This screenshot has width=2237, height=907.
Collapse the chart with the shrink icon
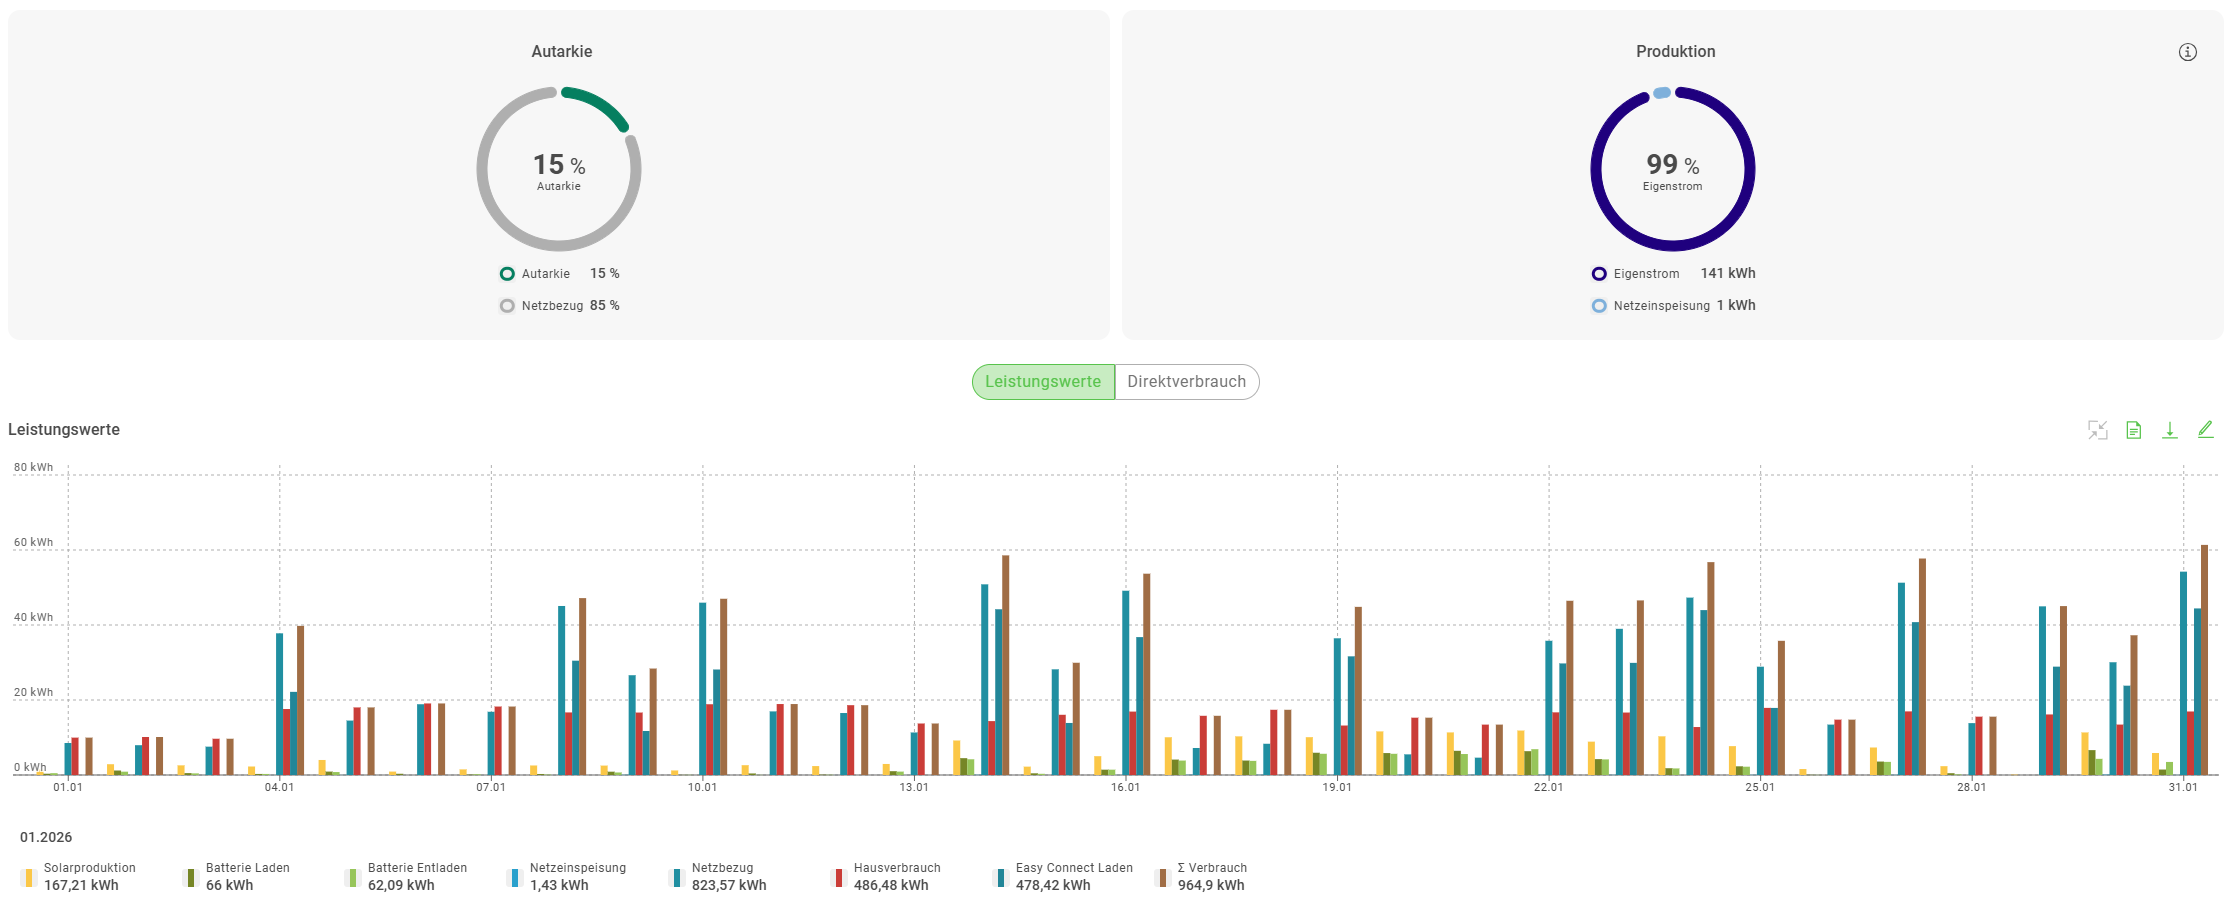(2097, 430)
